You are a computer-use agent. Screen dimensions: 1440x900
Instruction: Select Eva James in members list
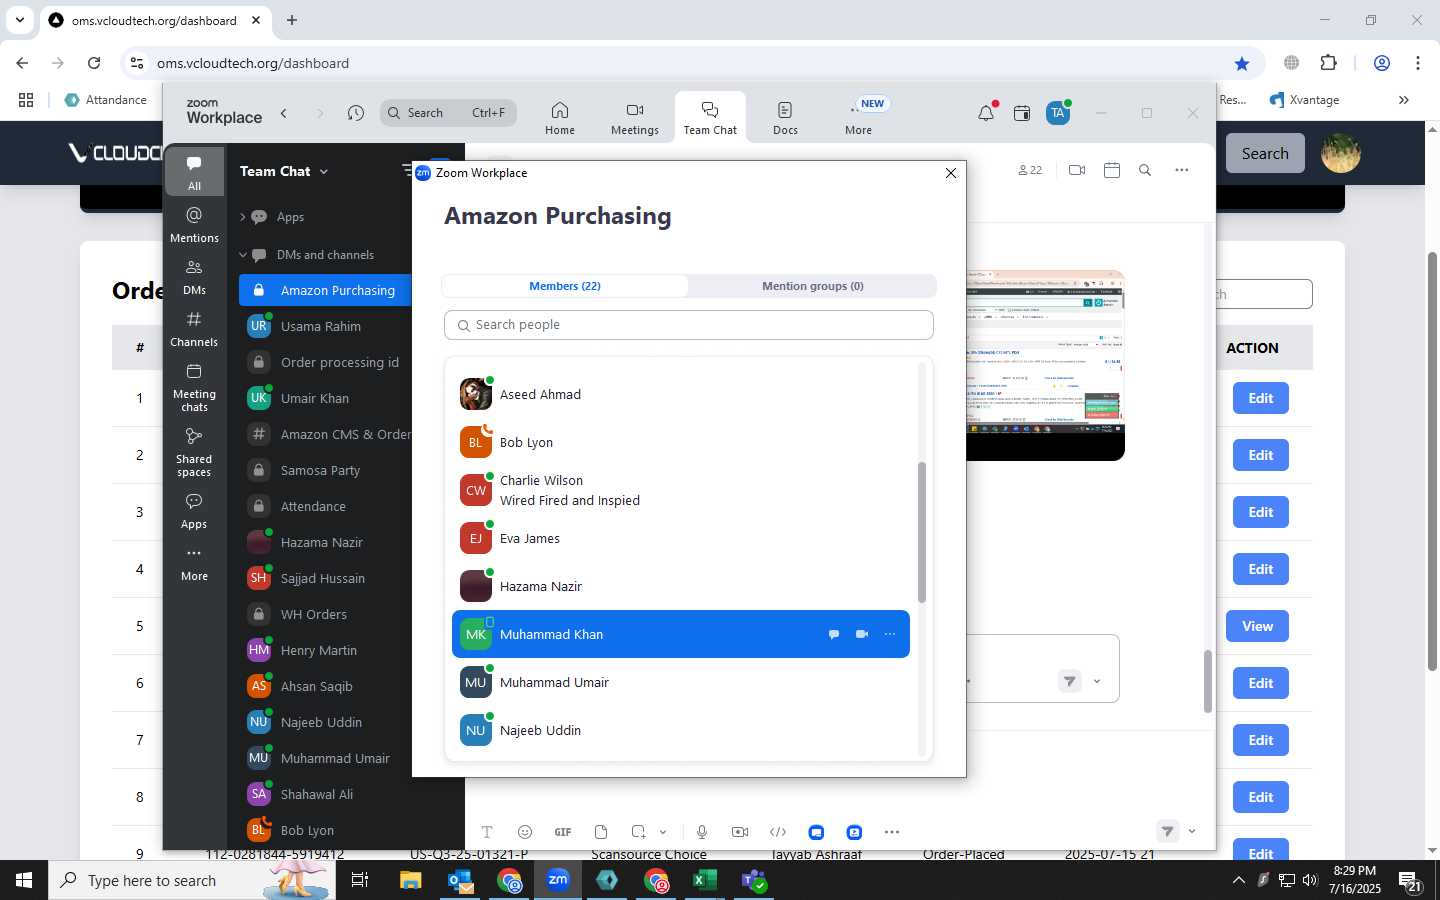(x=681, y=538)
